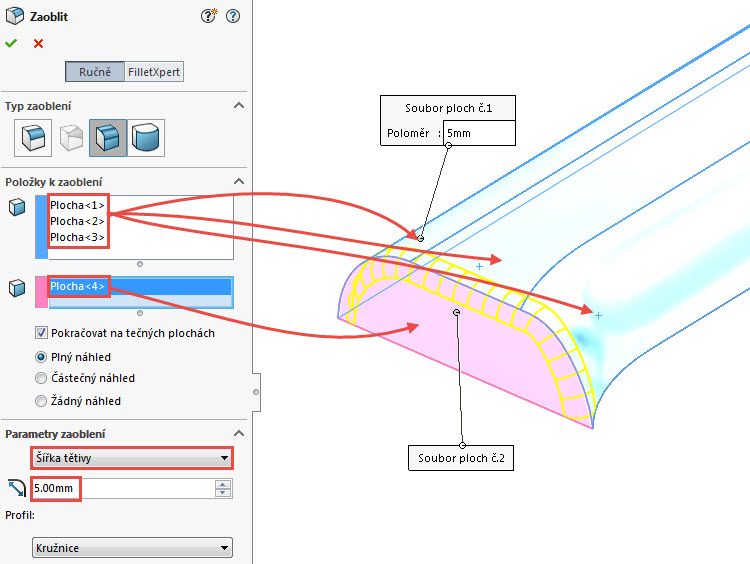
Task: Click the chord width dimension icon
Action: coord(17,488)
